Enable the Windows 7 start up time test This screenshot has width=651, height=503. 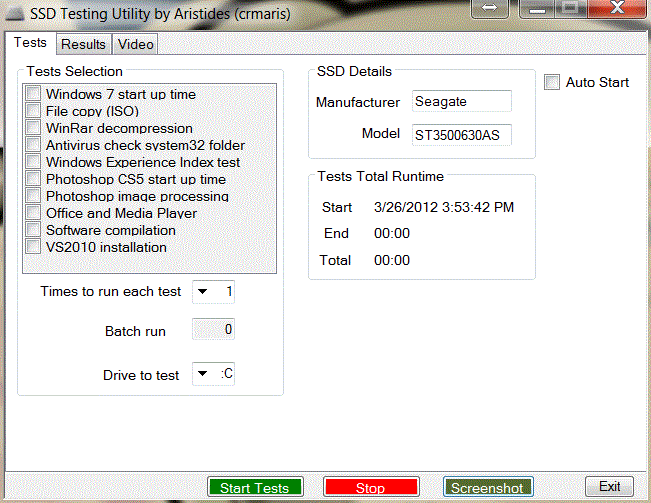[33, 94]
